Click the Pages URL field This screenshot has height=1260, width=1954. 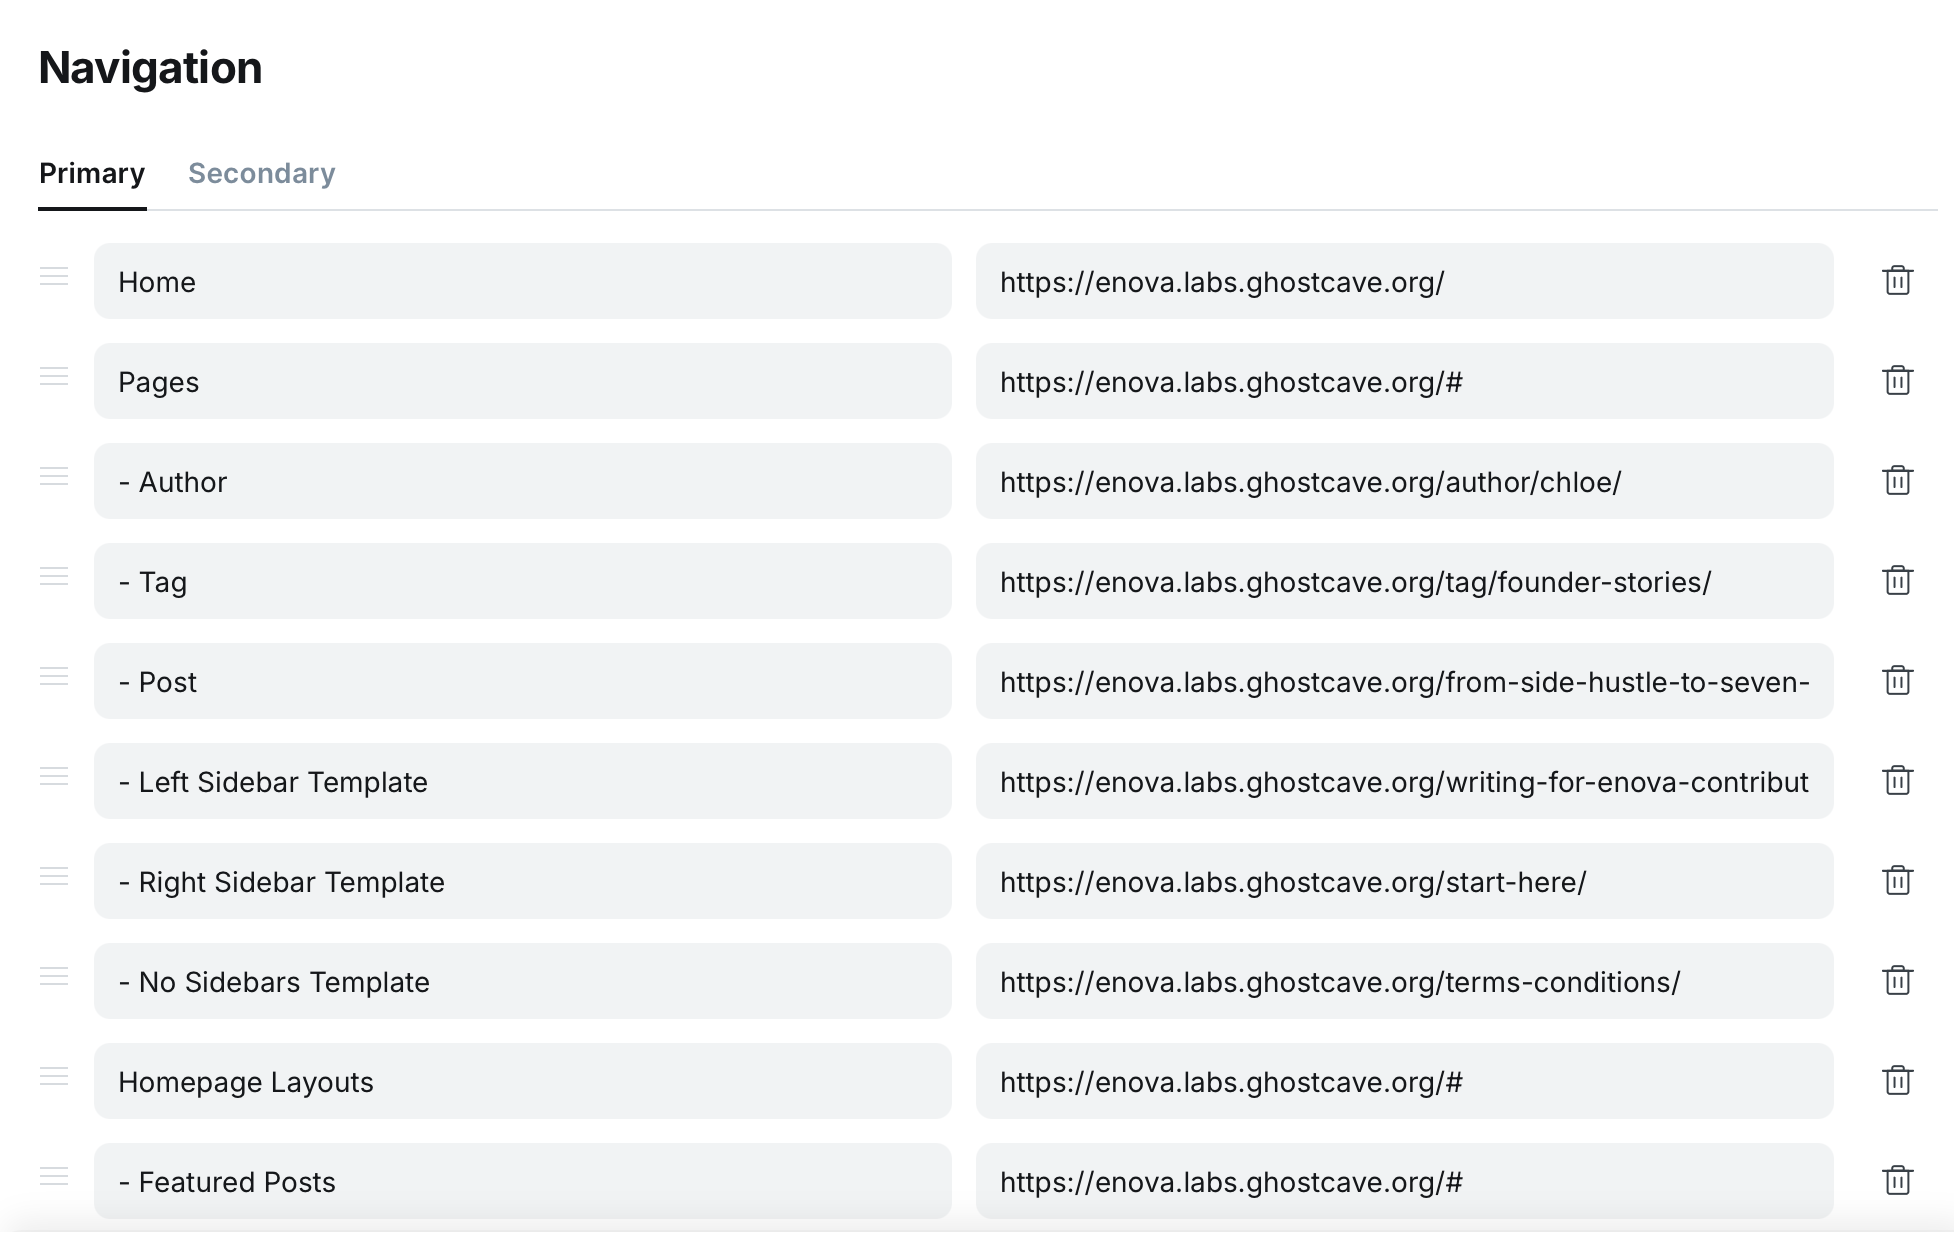1403,382
